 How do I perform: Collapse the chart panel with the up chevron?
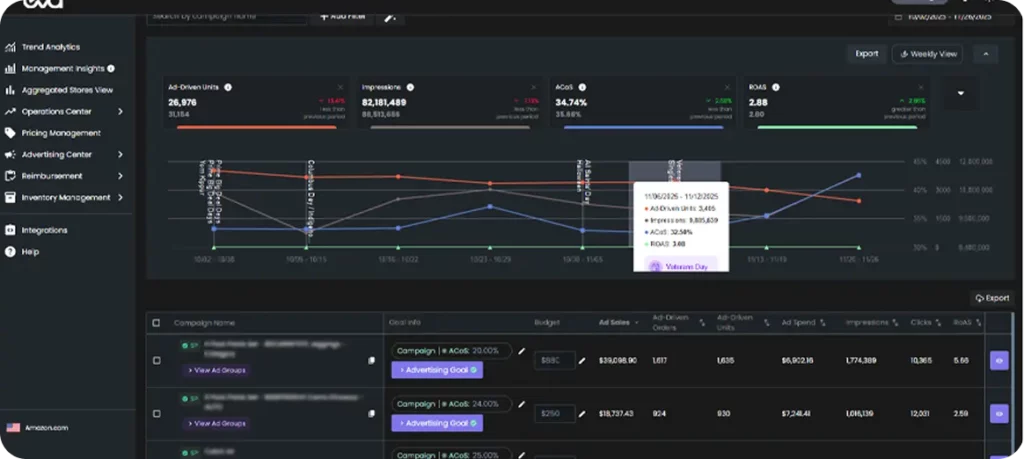985,54
